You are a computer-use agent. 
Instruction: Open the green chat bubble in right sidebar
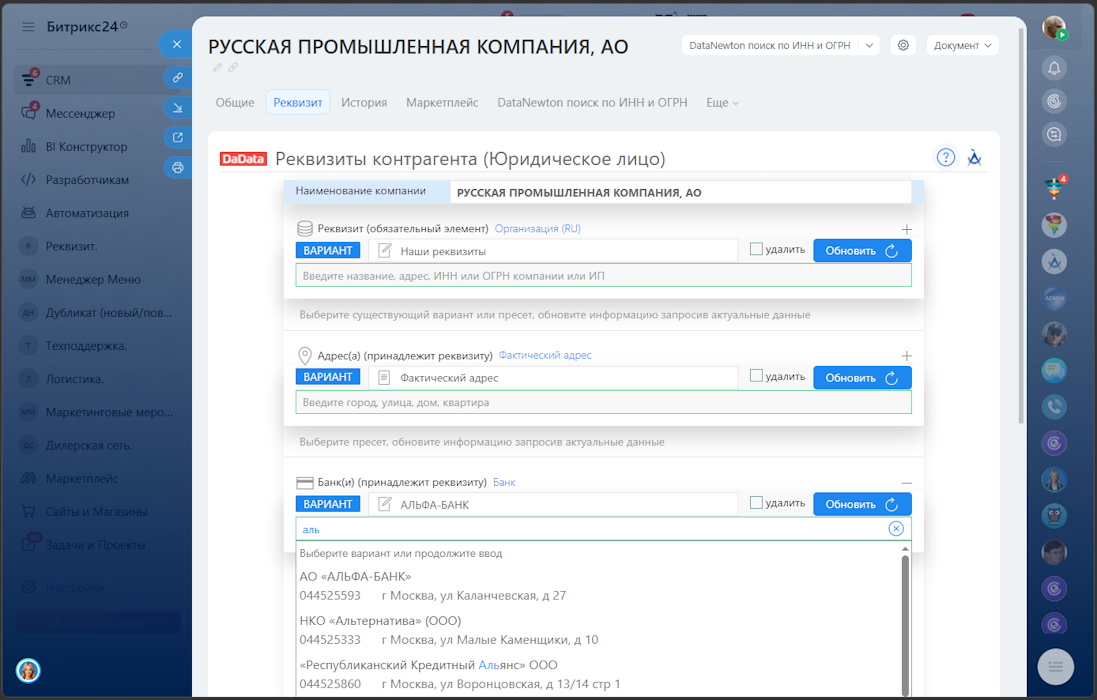pos(1054,370)
